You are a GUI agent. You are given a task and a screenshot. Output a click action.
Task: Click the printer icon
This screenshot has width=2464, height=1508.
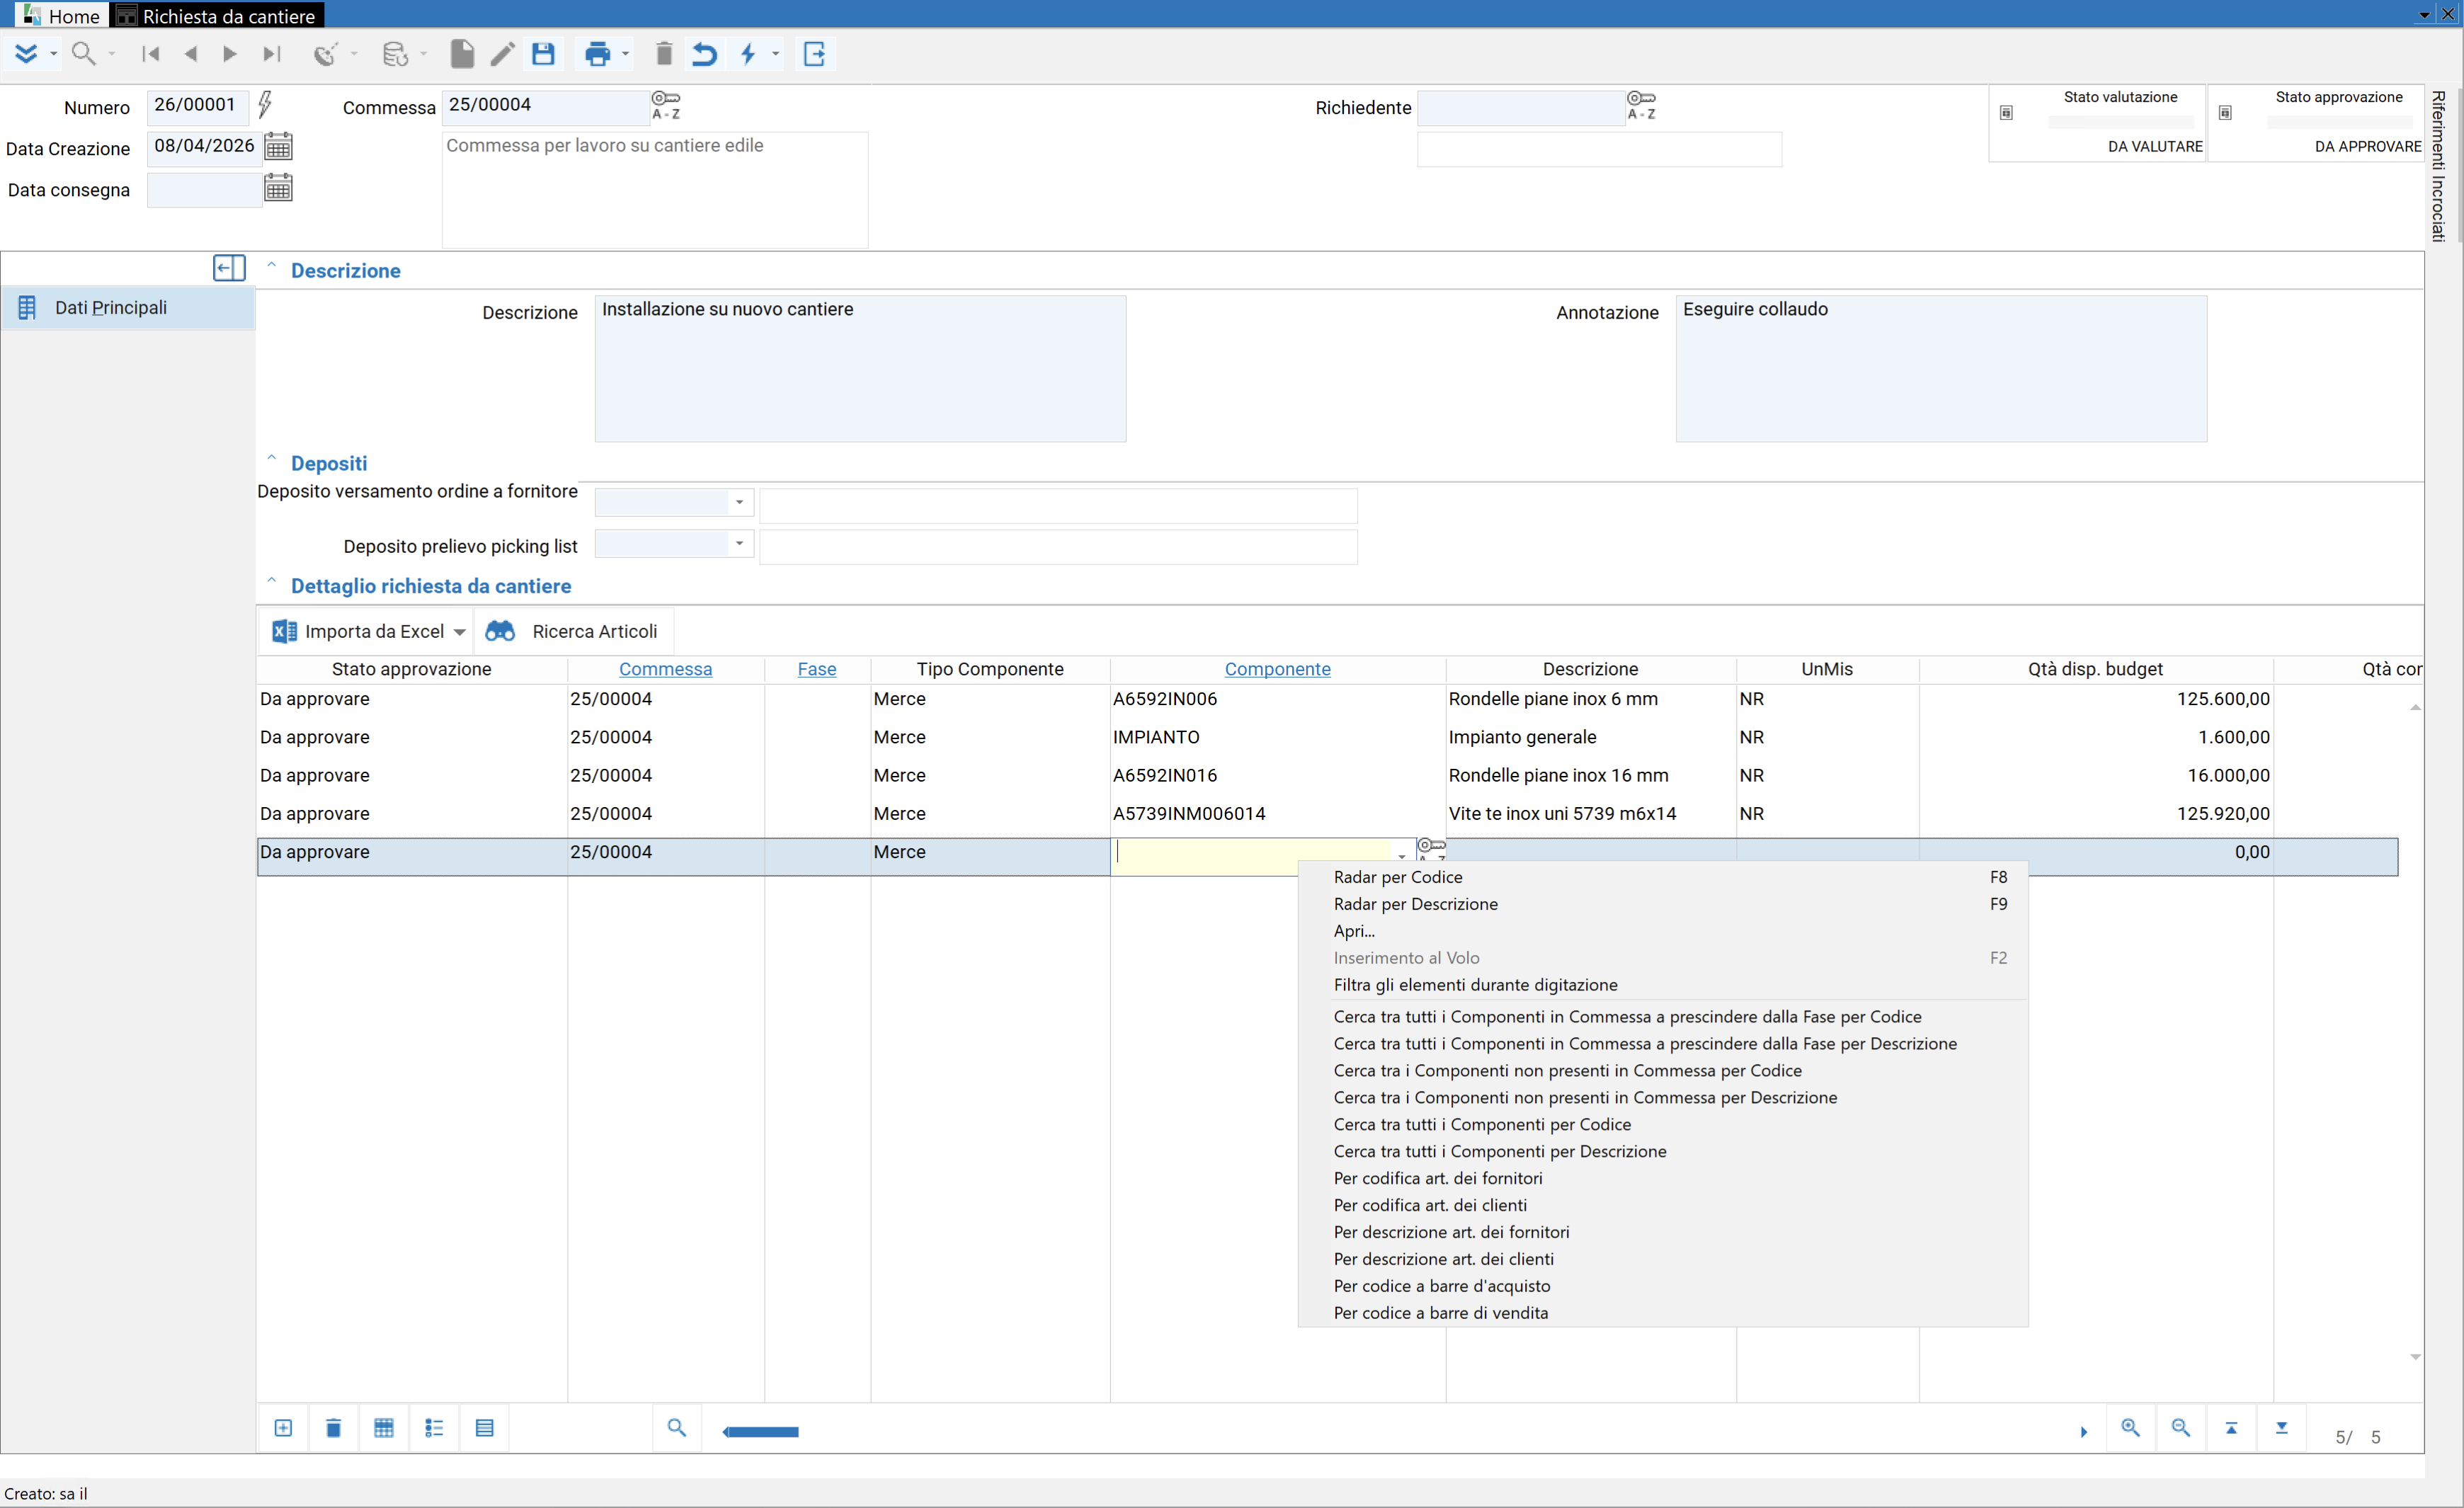pos(598,54)
